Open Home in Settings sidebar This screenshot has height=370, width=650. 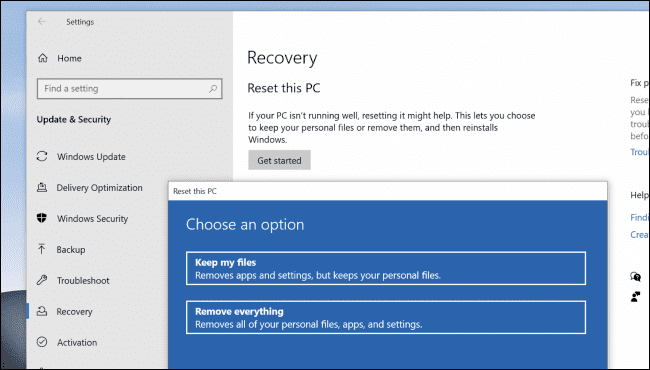69,58
